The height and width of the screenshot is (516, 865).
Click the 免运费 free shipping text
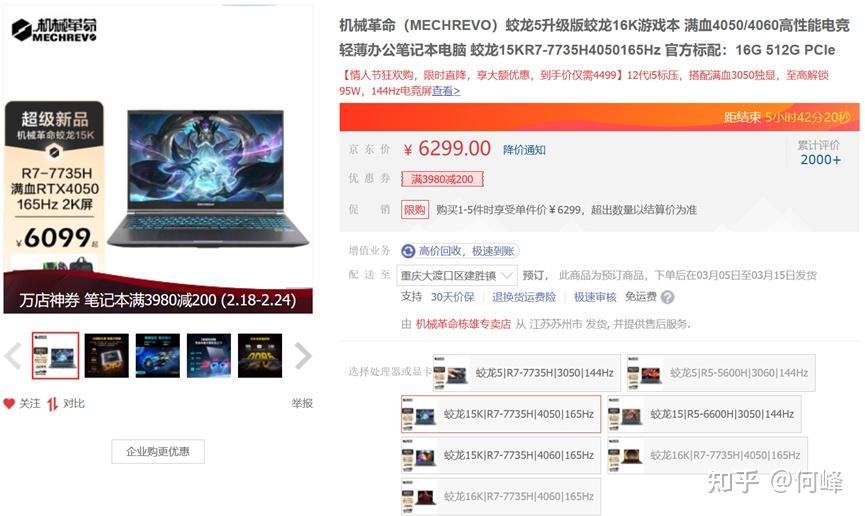640,297
